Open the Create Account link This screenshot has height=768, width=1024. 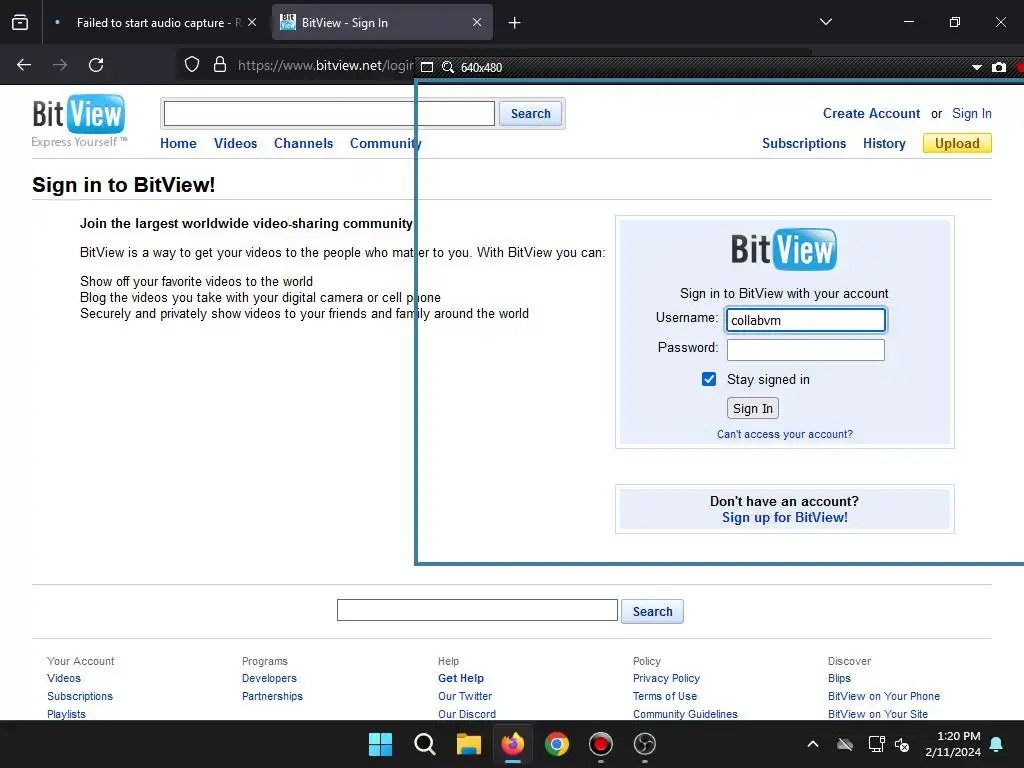coord(871,113)
